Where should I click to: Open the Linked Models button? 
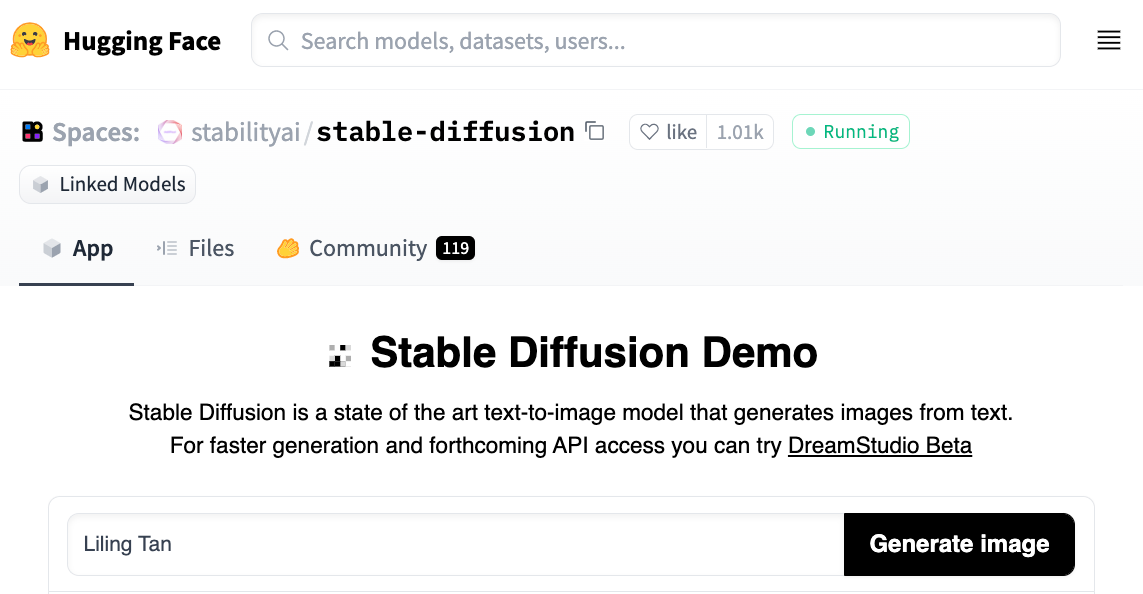pos(107,184)
